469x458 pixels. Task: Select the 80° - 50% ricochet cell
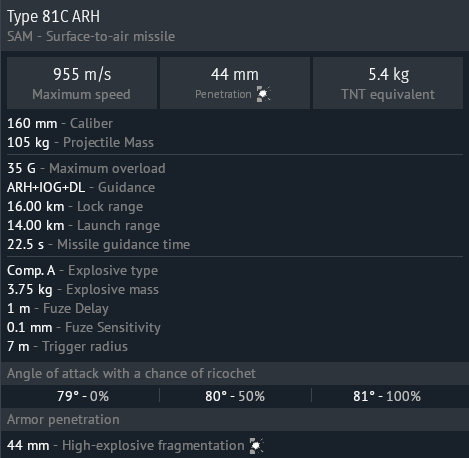(x=235, y=396)
